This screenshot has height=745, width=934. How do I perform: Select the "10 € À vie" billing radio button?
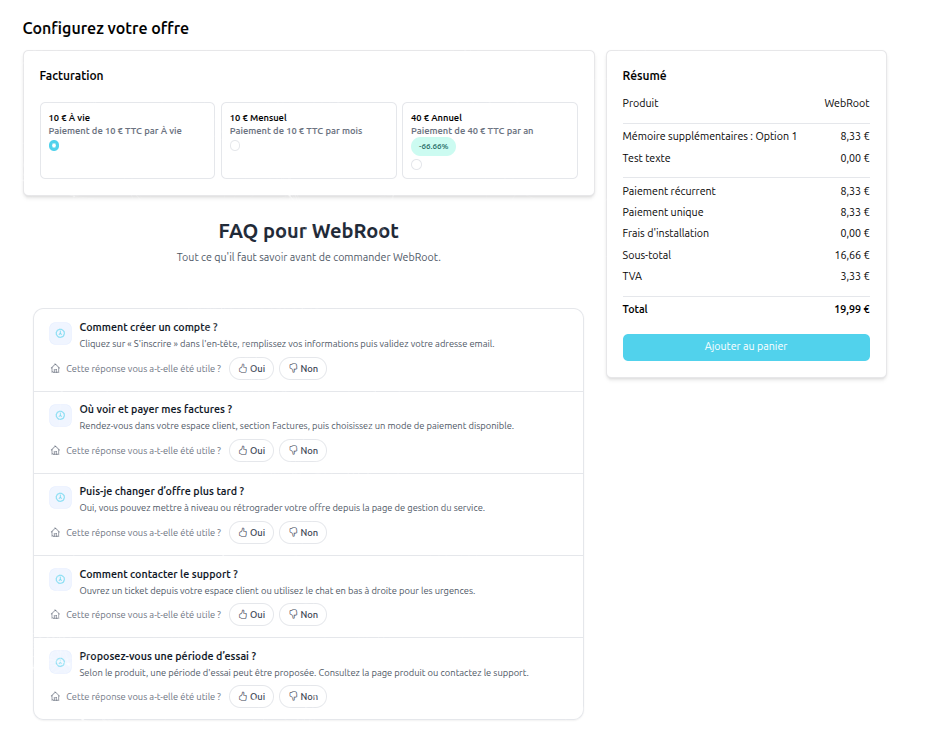pyautogui.click(x=54, y=146)
